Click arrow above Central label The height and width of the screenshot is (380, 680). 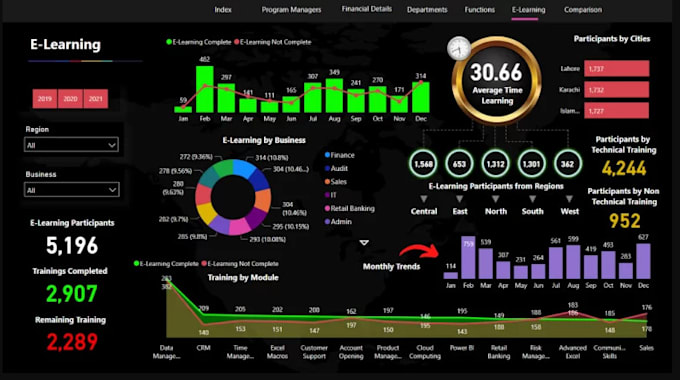pos(424,199)
